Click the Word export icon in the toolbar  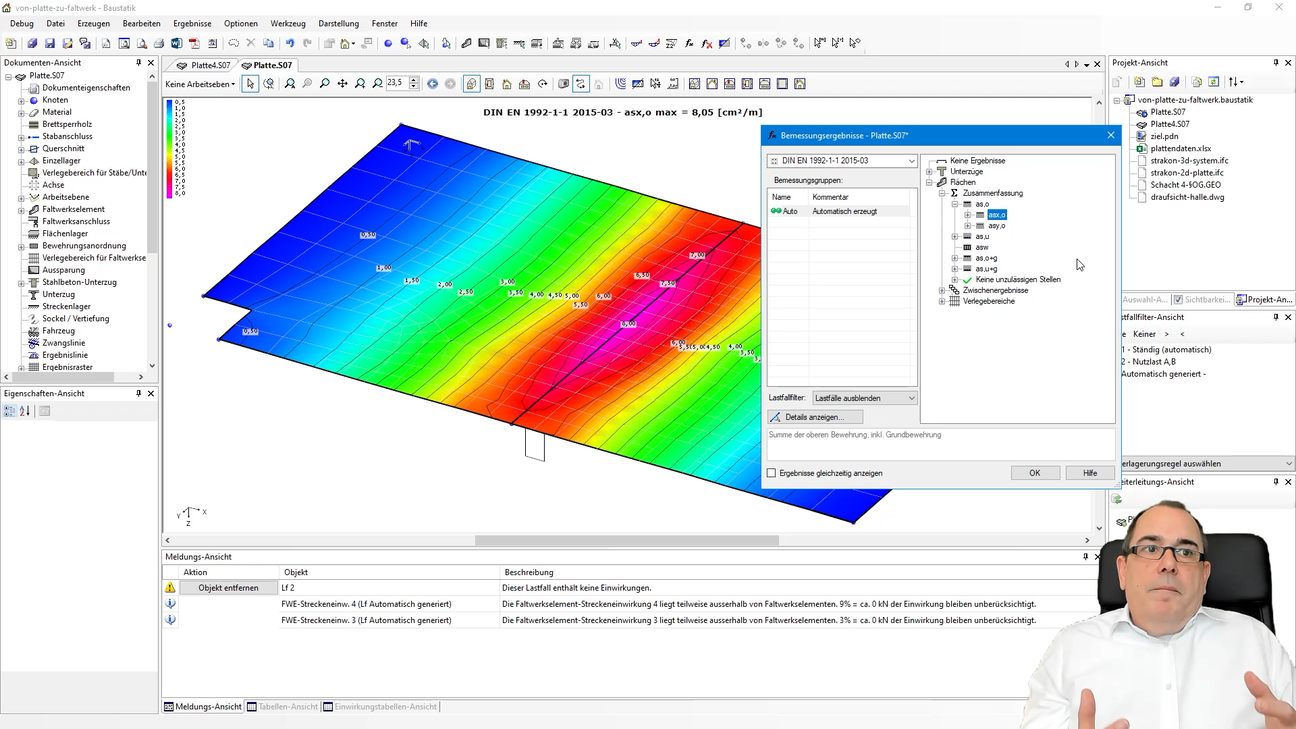pos(176,44)
